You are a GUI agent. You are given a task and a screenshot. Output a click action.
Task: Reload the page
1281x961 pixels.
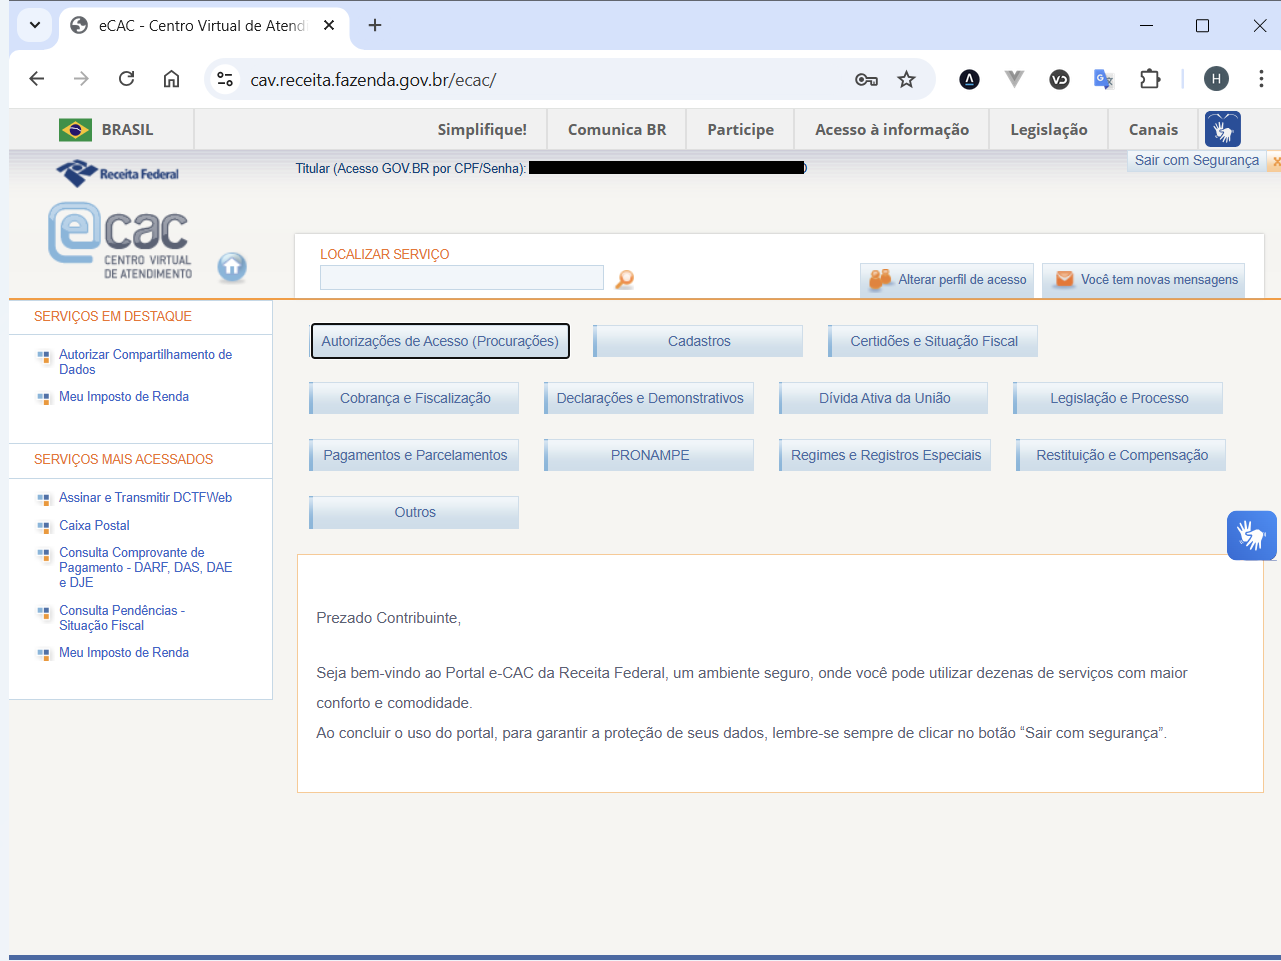(126, 79)
